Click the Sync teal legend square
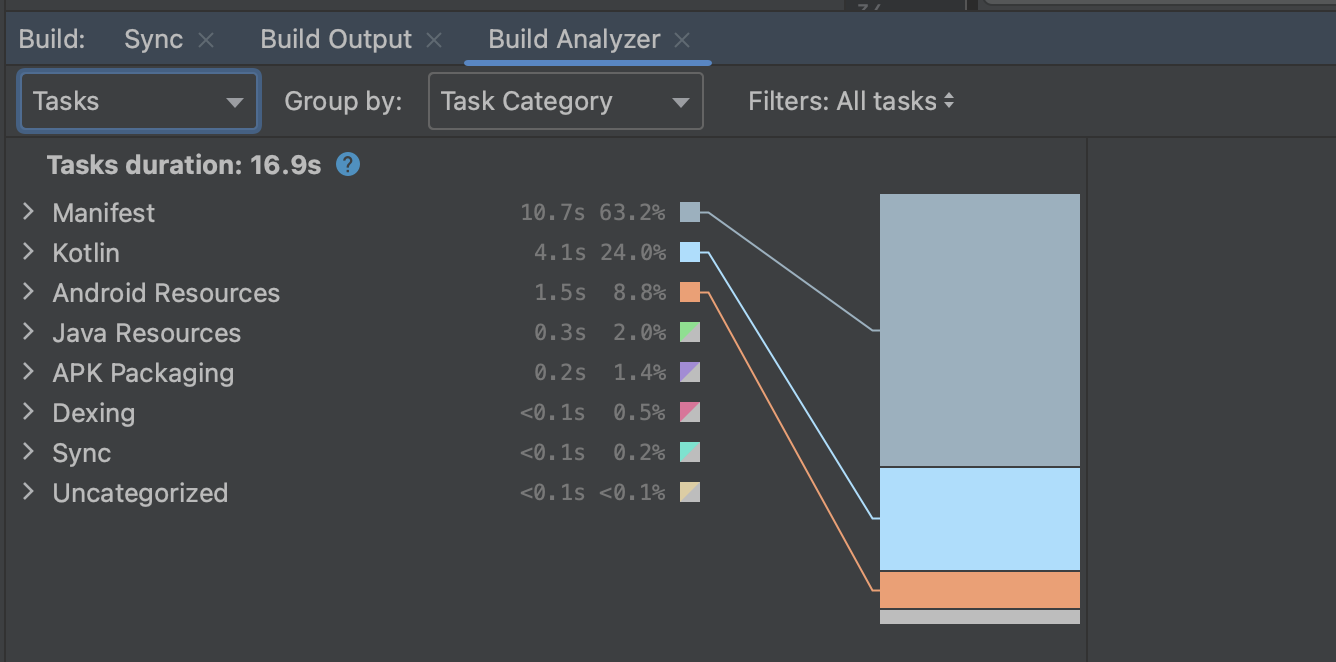The width and height of the screenshot is (1336, 662). (689, 452)
